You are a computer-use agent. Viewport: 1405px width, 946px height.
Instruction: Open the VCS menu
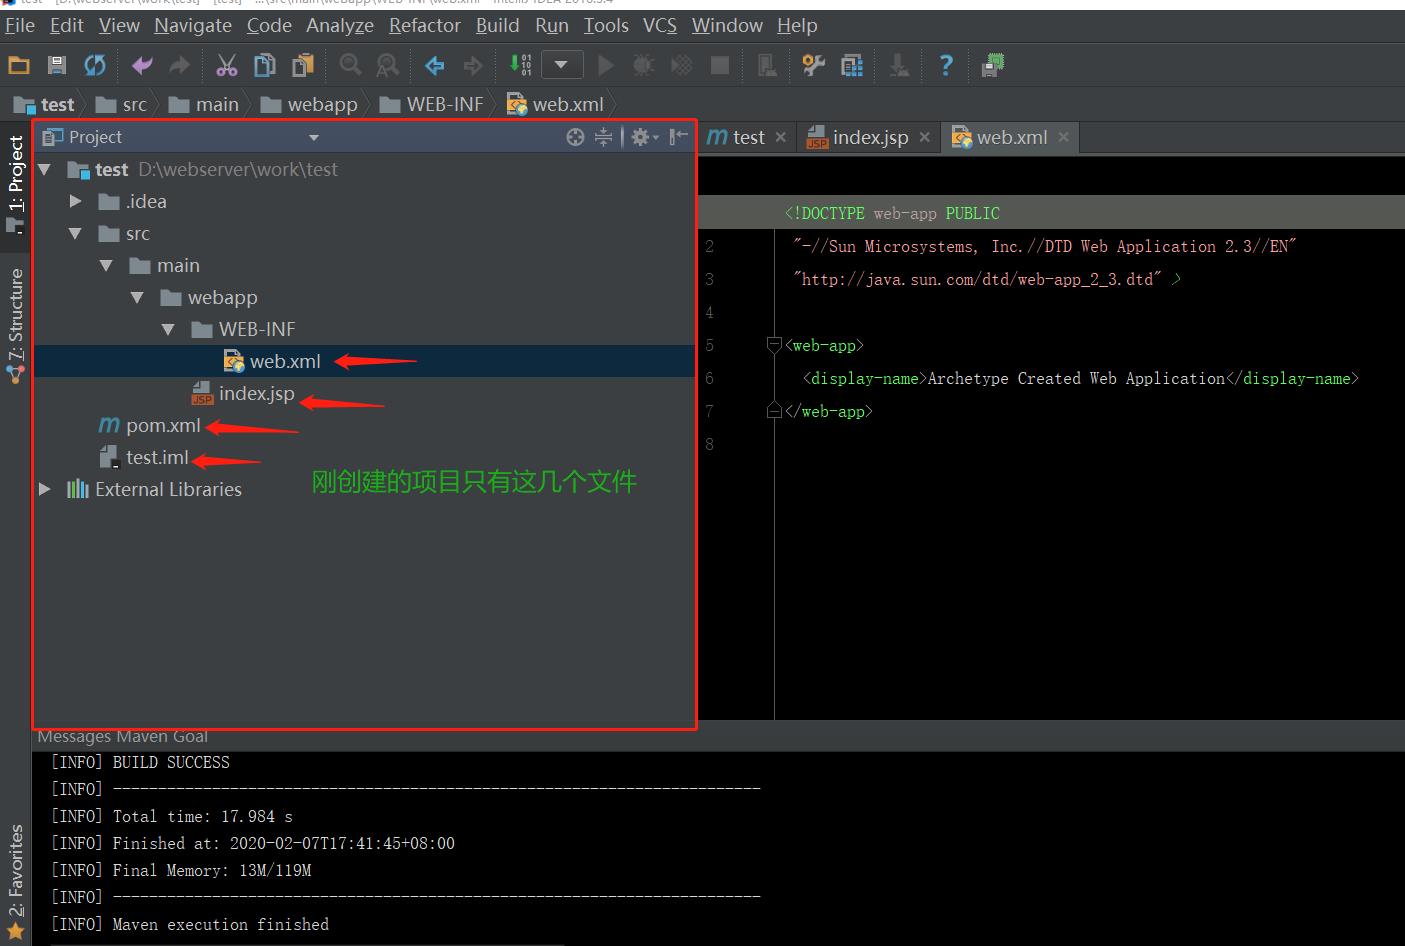pos(660,26)
